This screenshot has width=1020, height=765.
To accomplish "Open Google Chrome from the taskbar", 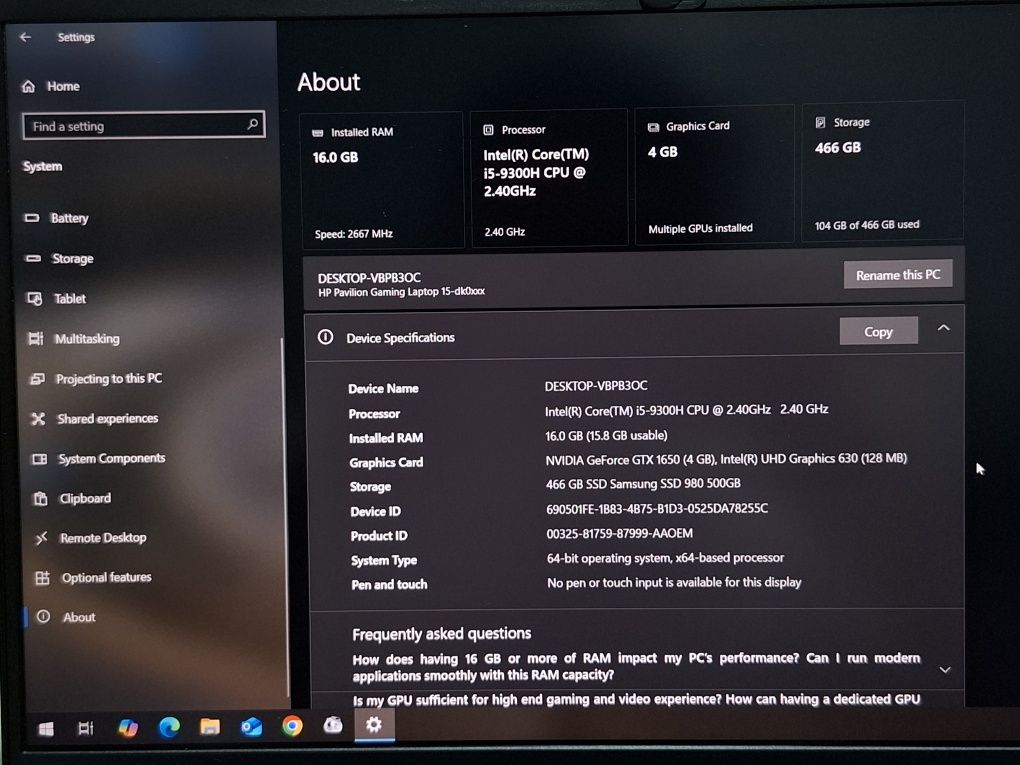I will tap(292, 725).
